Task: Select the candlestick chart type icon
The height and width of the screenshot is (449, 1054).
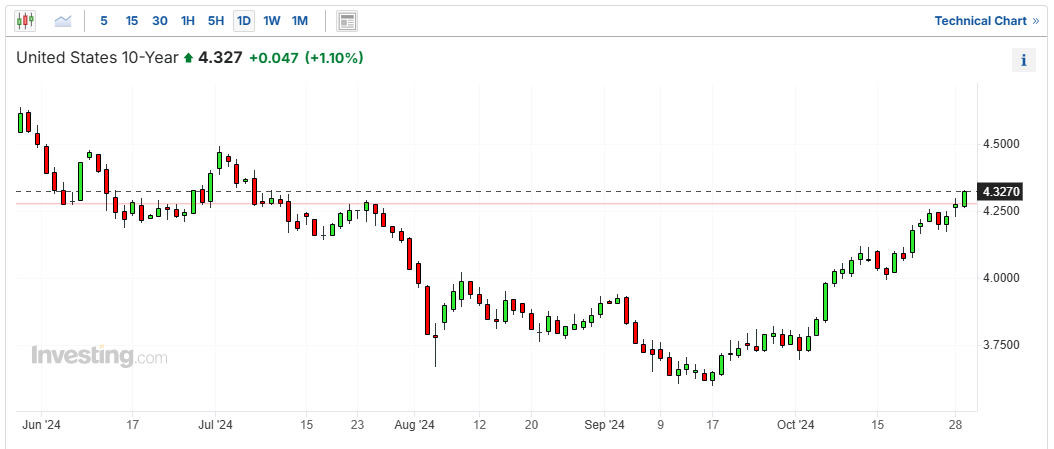Action: pyautogui.click(x=25, y=21)
